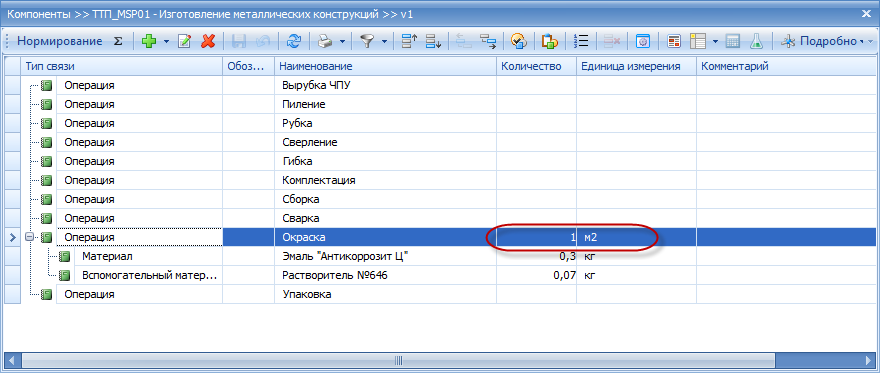Click the Обоз... column header
Image resolution: width=880 pixels, height=373 pixels.
point(249,67)
